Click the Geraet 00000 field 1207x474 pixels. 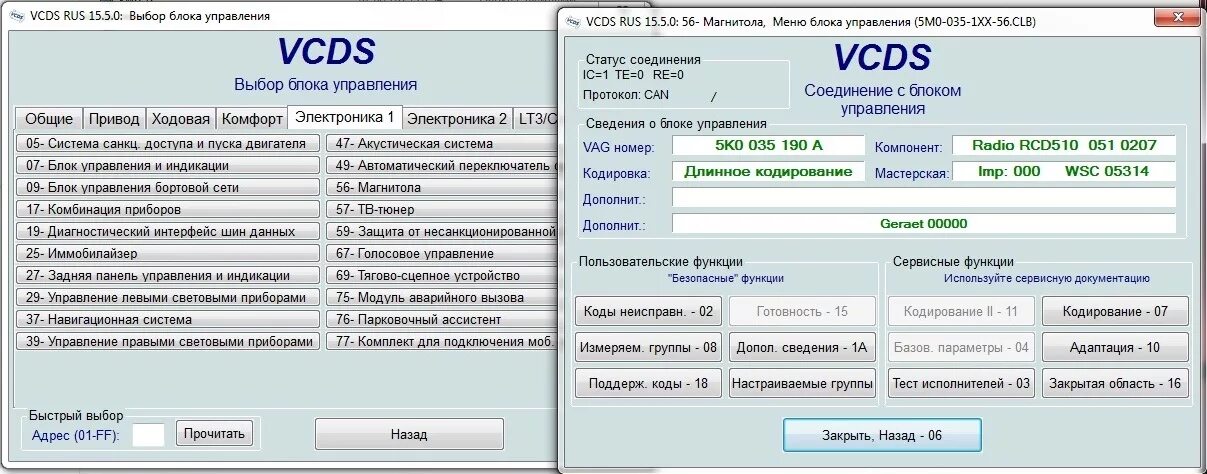tap(924, 224)
